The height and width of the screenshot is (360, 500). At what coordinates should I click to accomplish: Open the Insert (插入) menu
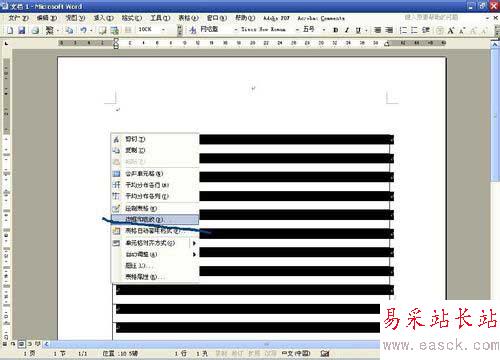click(x=103, y=18)
